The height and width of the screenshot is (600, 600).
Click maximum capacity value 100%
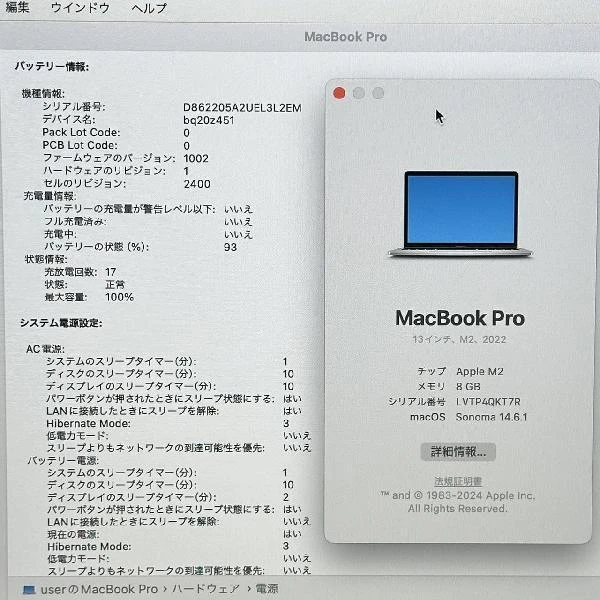[119, 297]
